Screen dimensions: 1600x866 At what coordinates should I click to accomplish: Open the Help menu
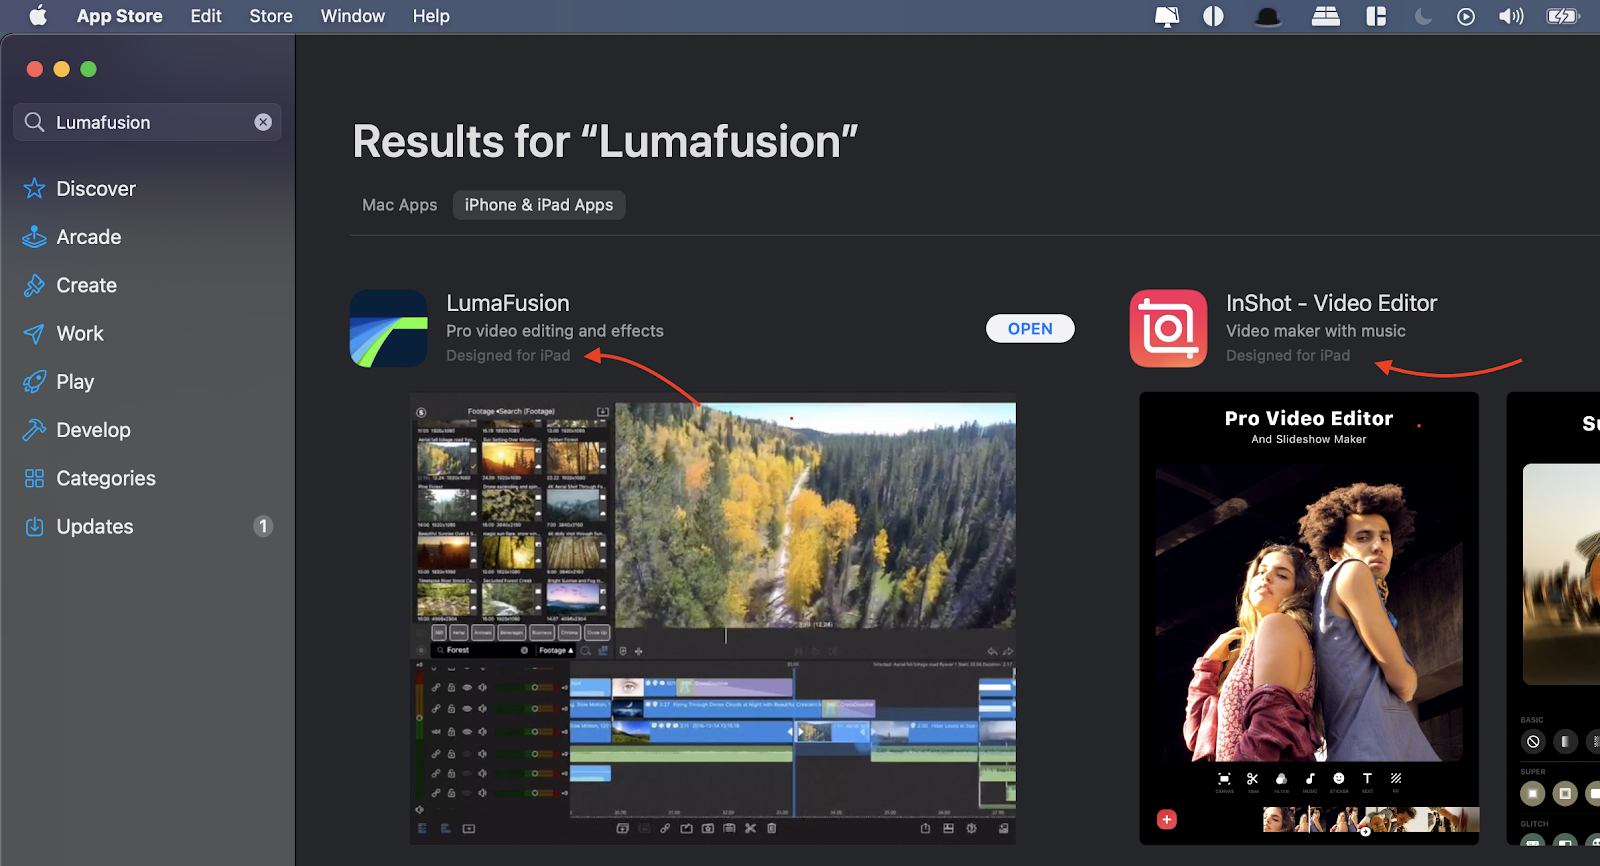tap(431, 16)
